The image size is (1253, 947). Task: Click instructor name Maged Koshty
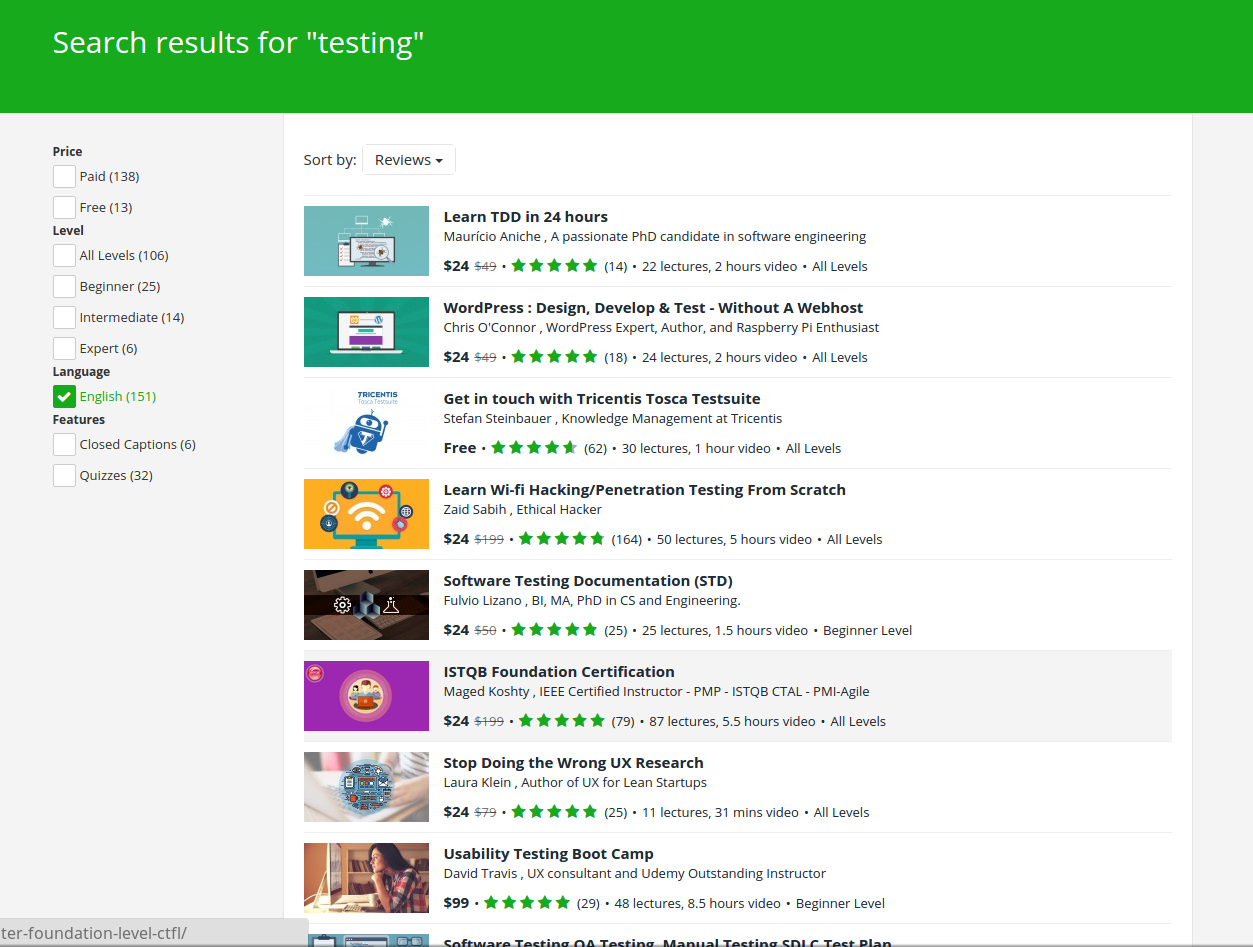(488, 692)
